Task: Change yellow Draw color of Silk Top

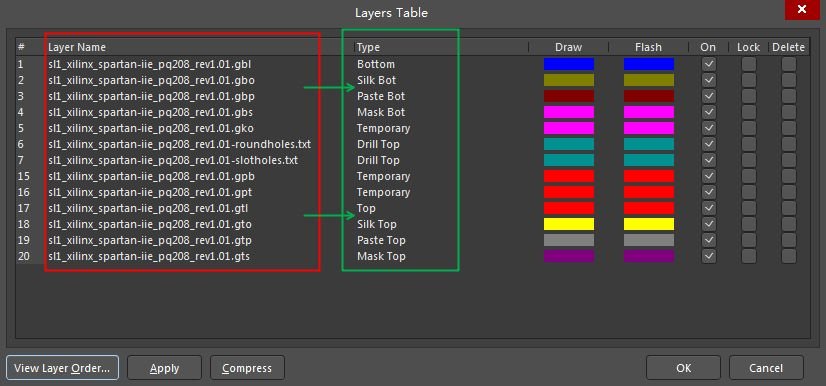Action: (569, 224)
